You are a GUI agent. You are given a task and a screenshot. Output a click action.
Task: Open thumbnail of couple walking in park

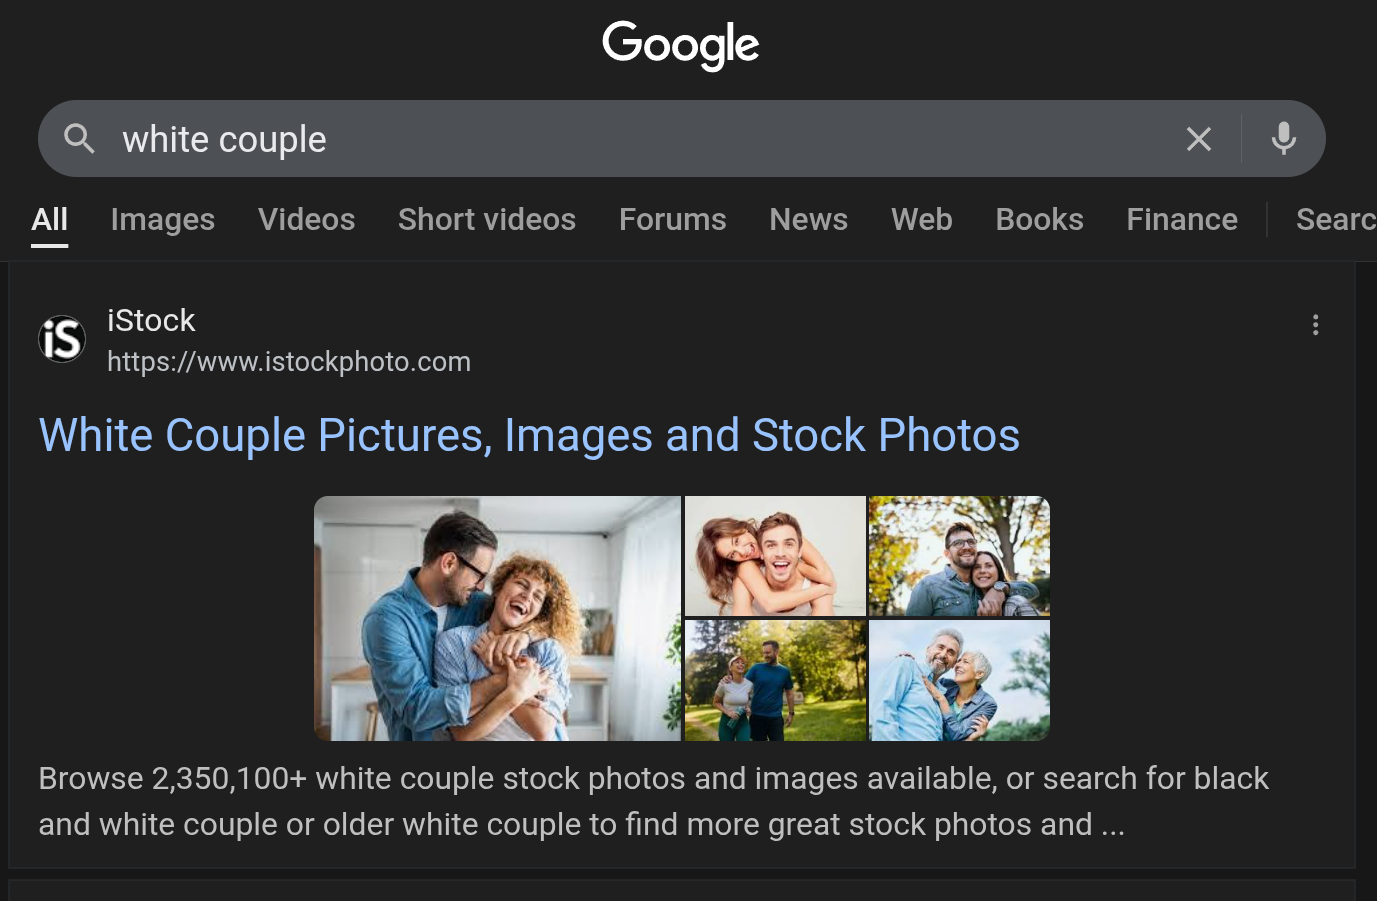(775, 680)
